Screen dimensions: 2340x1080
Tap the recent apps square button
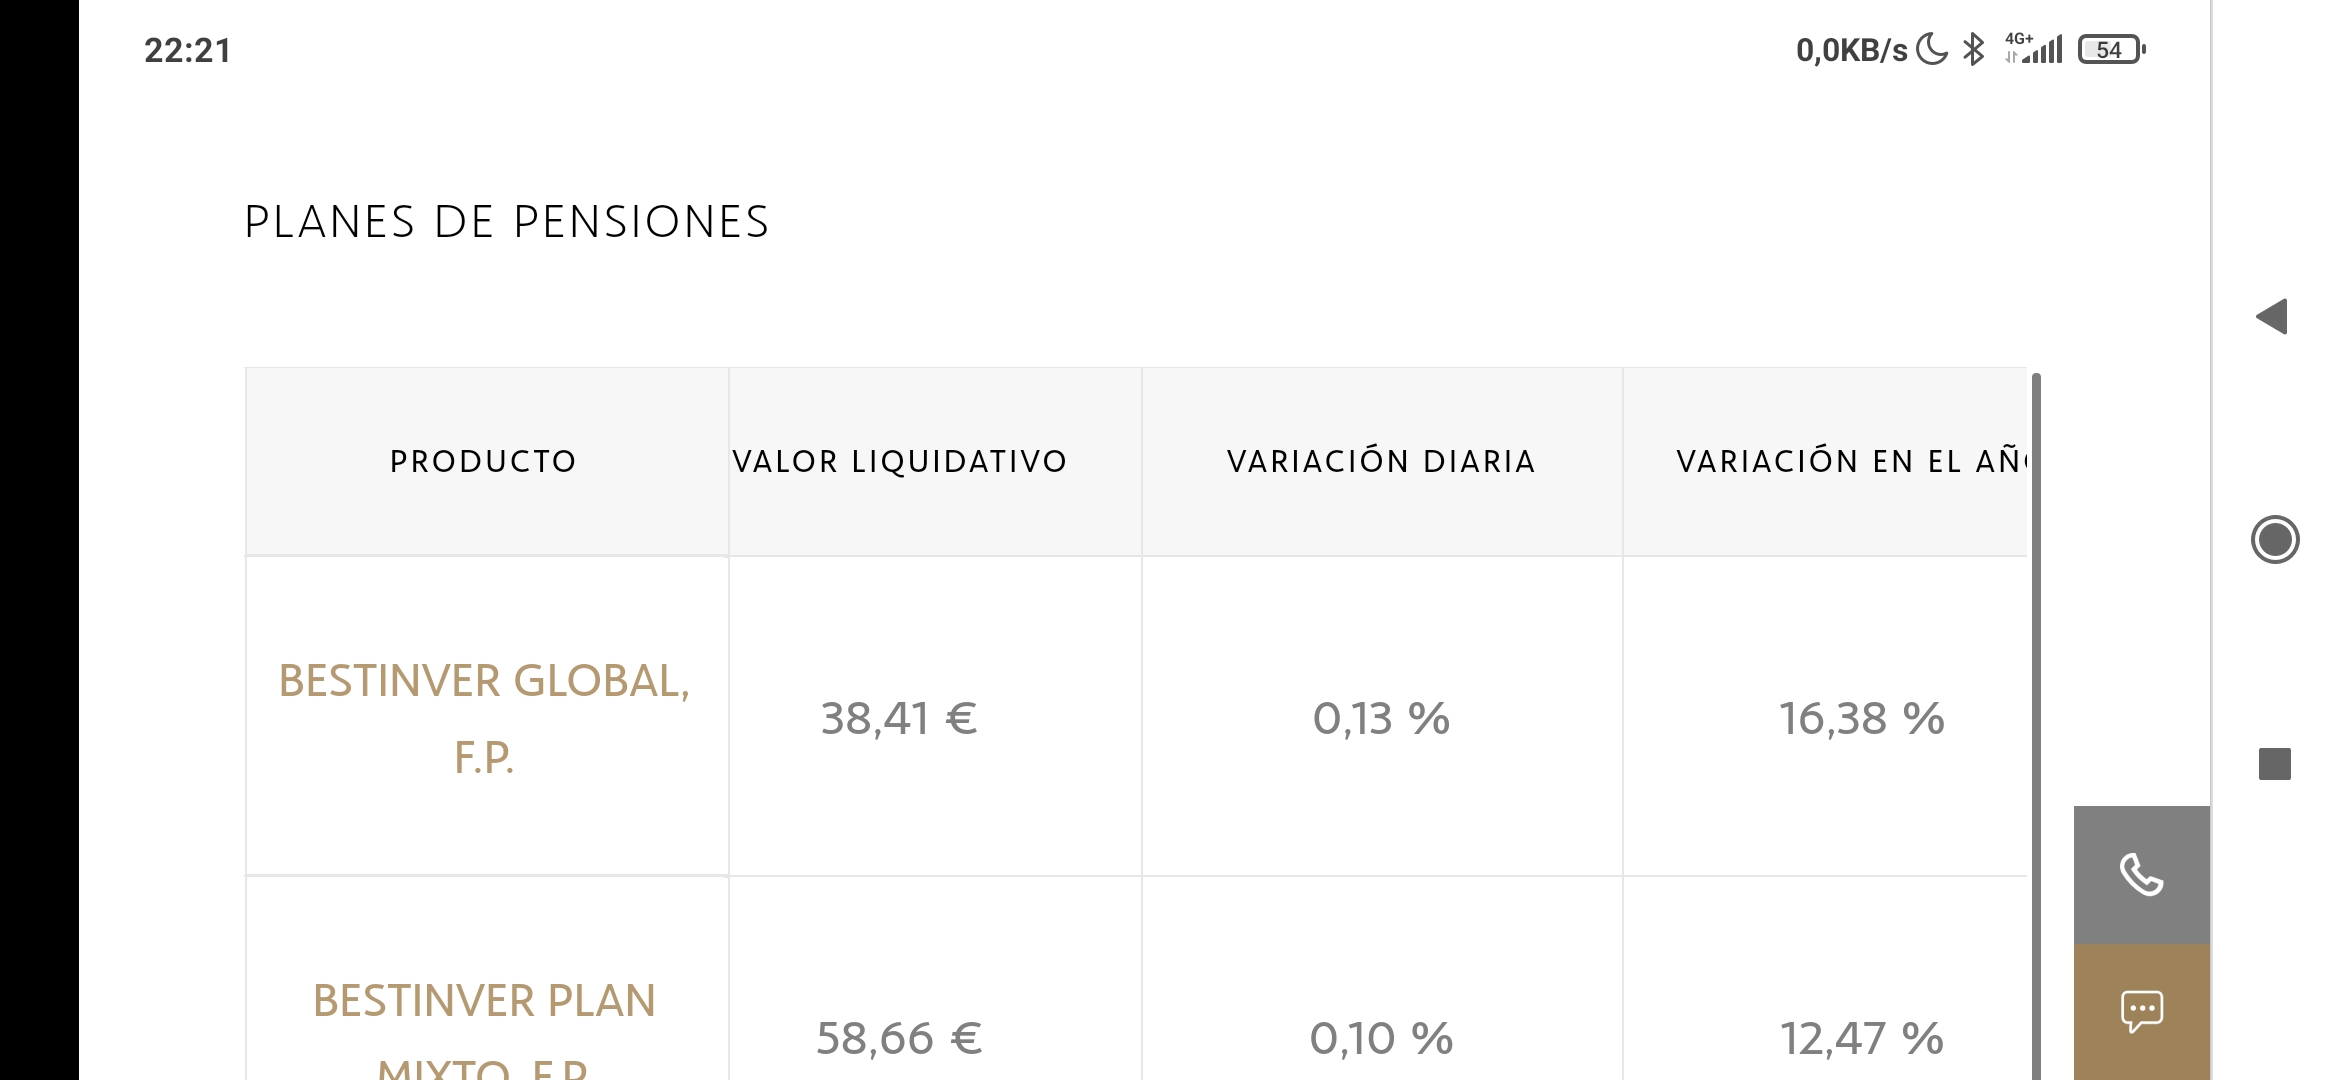click(2275, 764)
